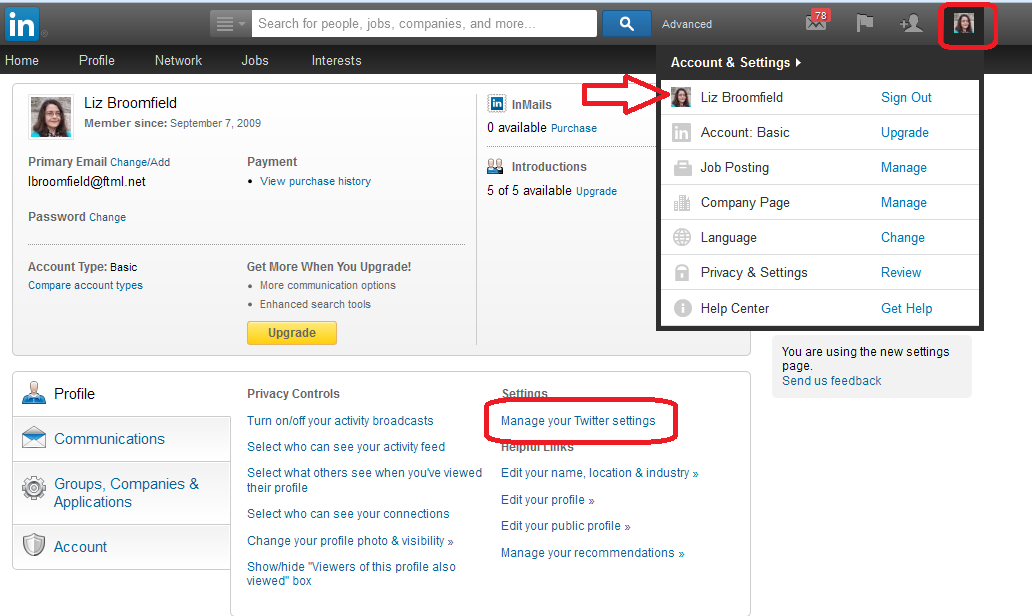Screen dimensions: 1032x616
Task: Expand the Account & Settings arrow
Action: tap(798, 63)
